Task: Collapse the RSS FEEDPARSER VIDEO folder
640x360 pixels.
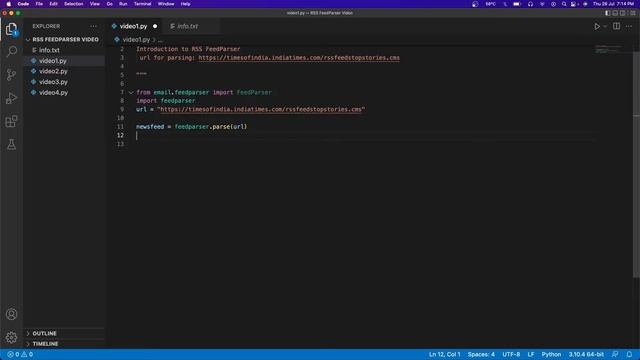Action: (x=65, y=40)
